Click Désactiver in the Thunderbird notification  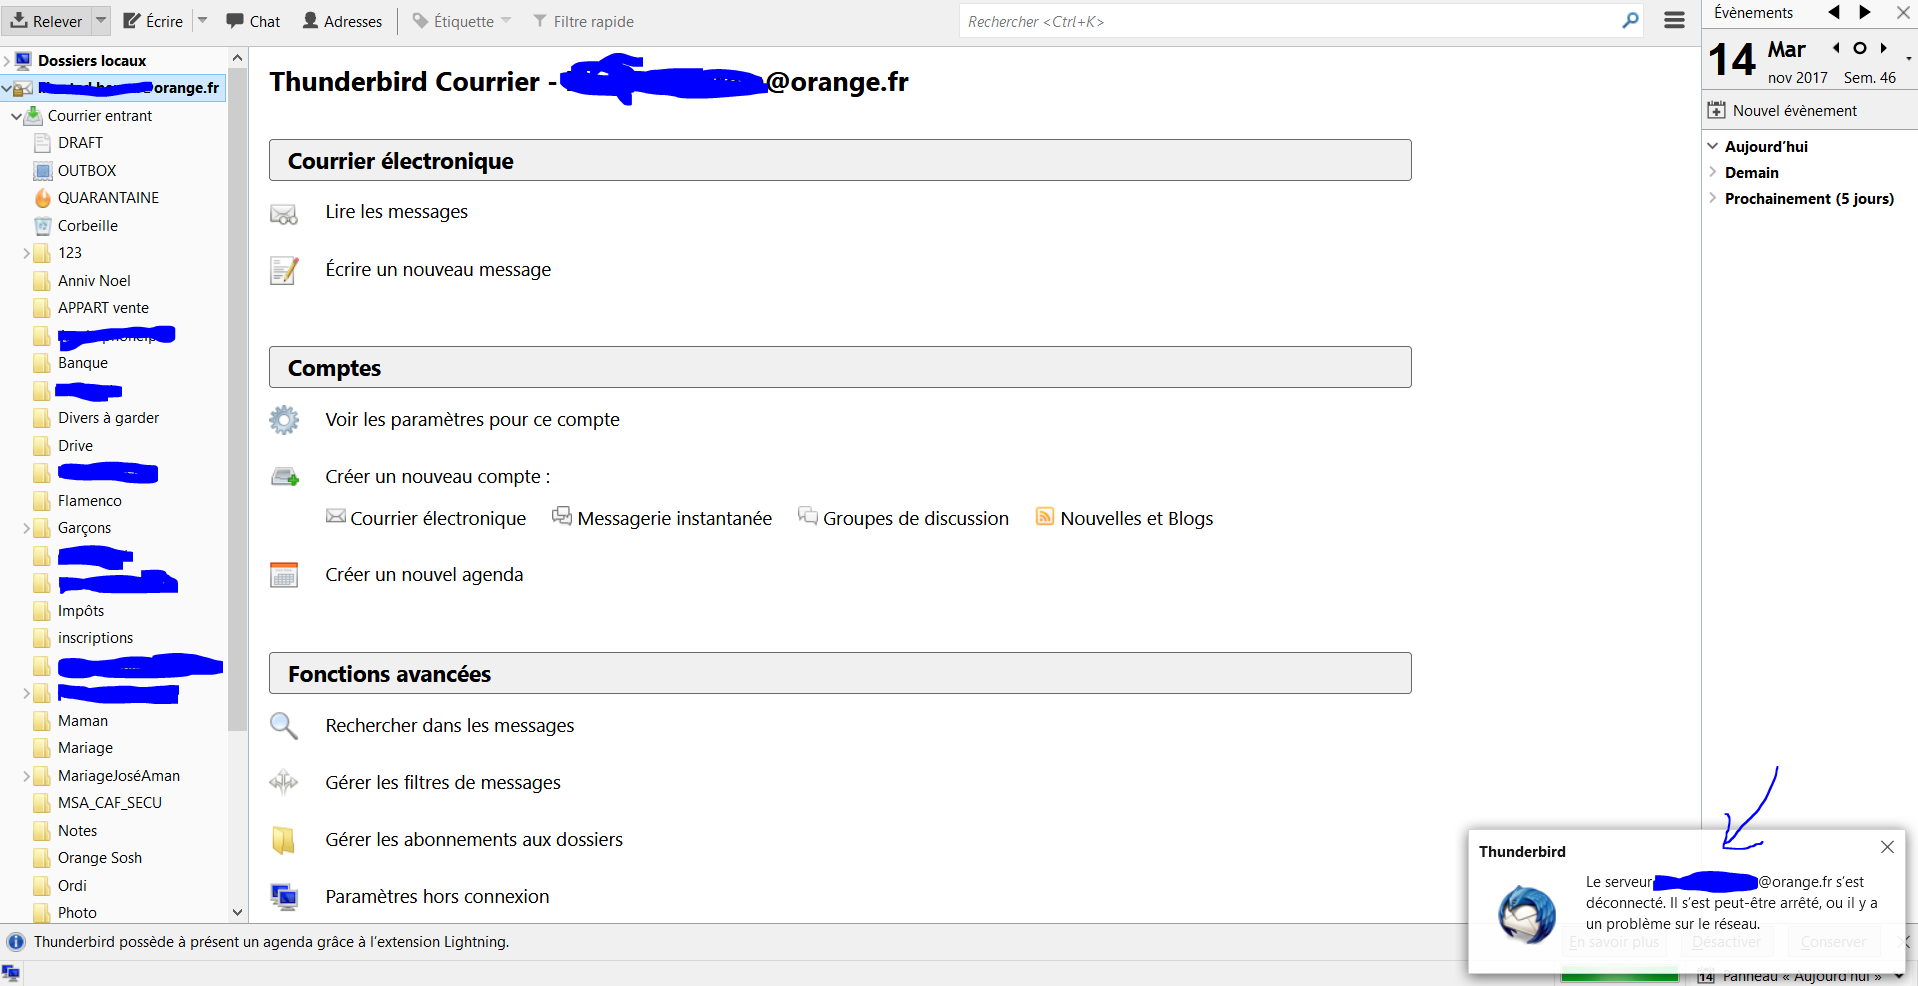click(x=1726, y=941)
